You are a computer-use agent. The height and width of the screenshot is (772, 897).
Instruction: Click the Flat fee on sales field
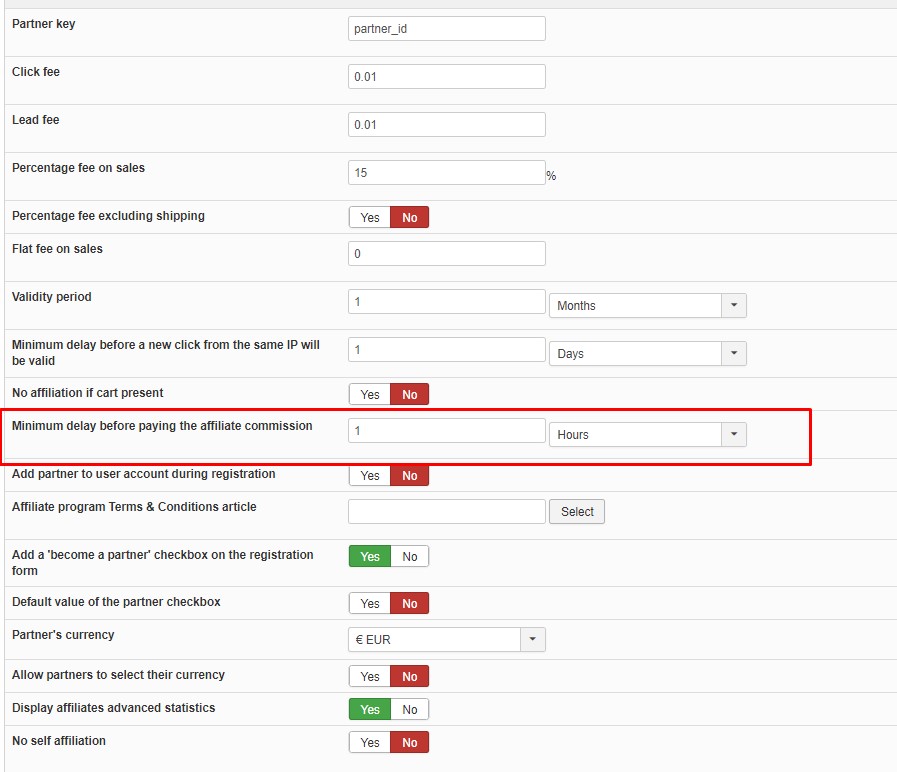(446, 254)
